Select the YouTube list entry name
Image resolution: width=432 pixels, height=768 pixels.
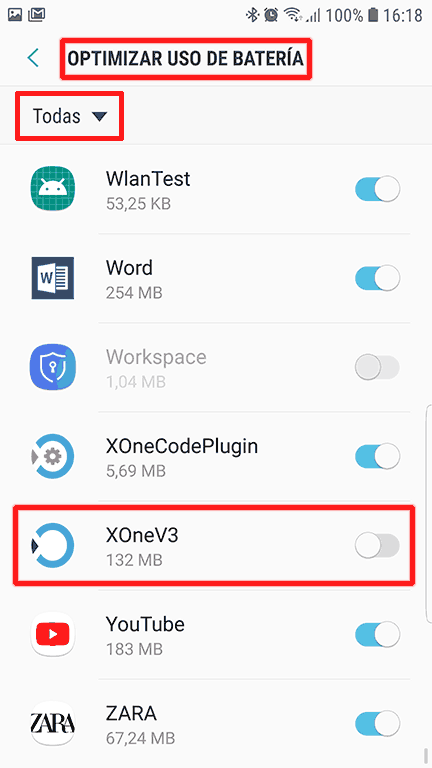point(145,624)
